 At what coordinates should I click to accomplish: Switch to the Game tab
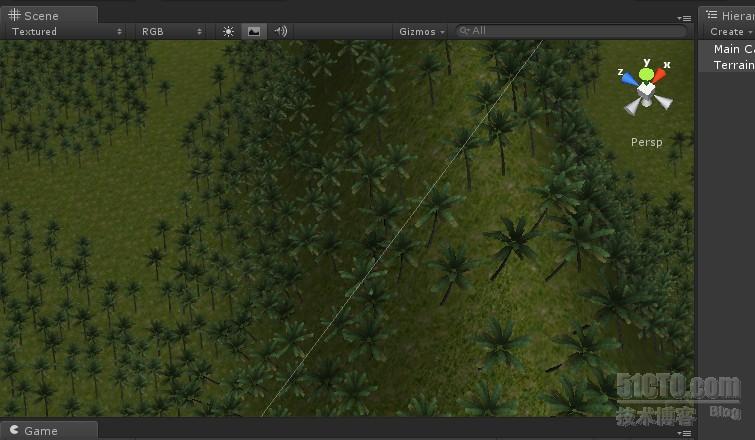[48, 430]
